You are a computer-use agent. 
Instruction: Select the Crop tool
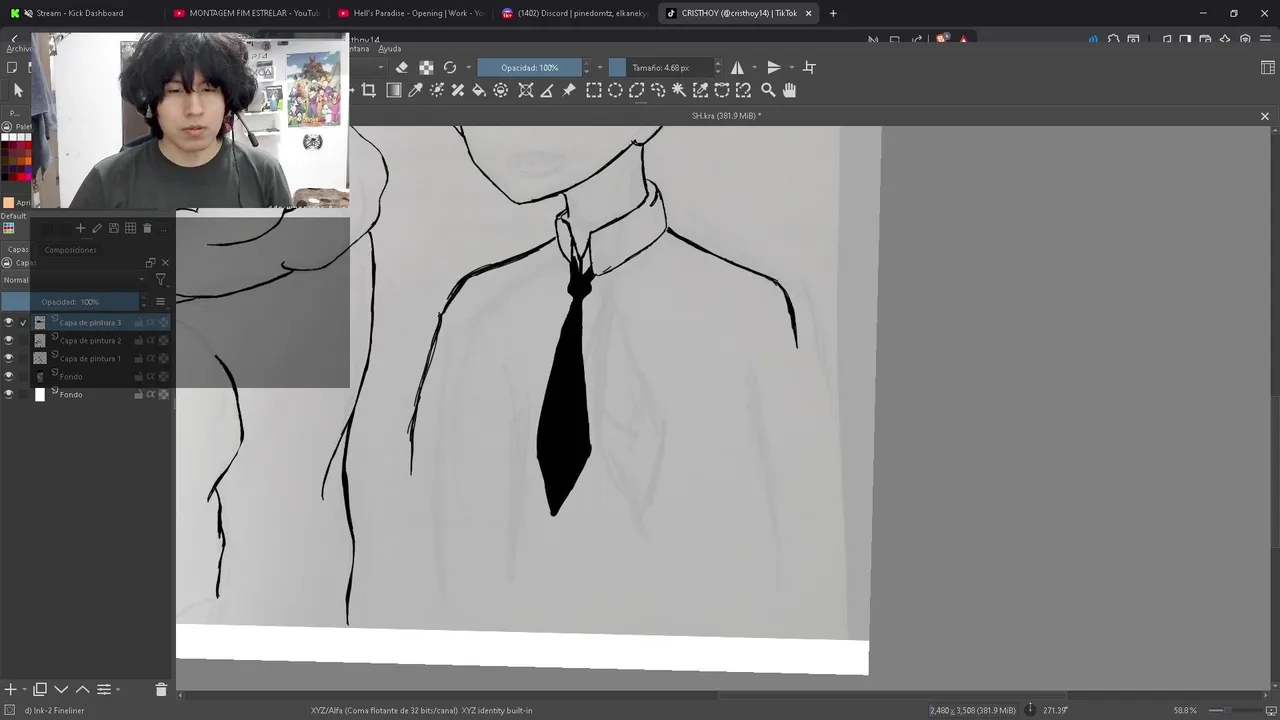(x=368, y=90)
